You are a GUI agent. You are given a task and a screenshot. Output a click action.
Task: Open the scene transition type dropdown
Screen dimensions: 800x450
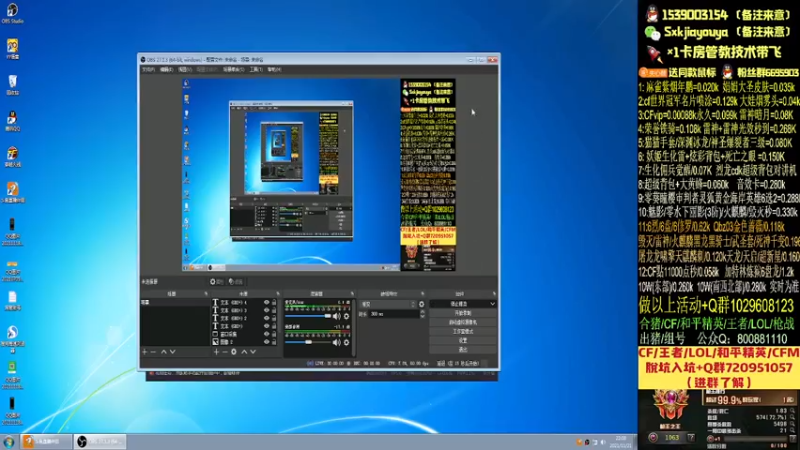(x=388, y=304)
